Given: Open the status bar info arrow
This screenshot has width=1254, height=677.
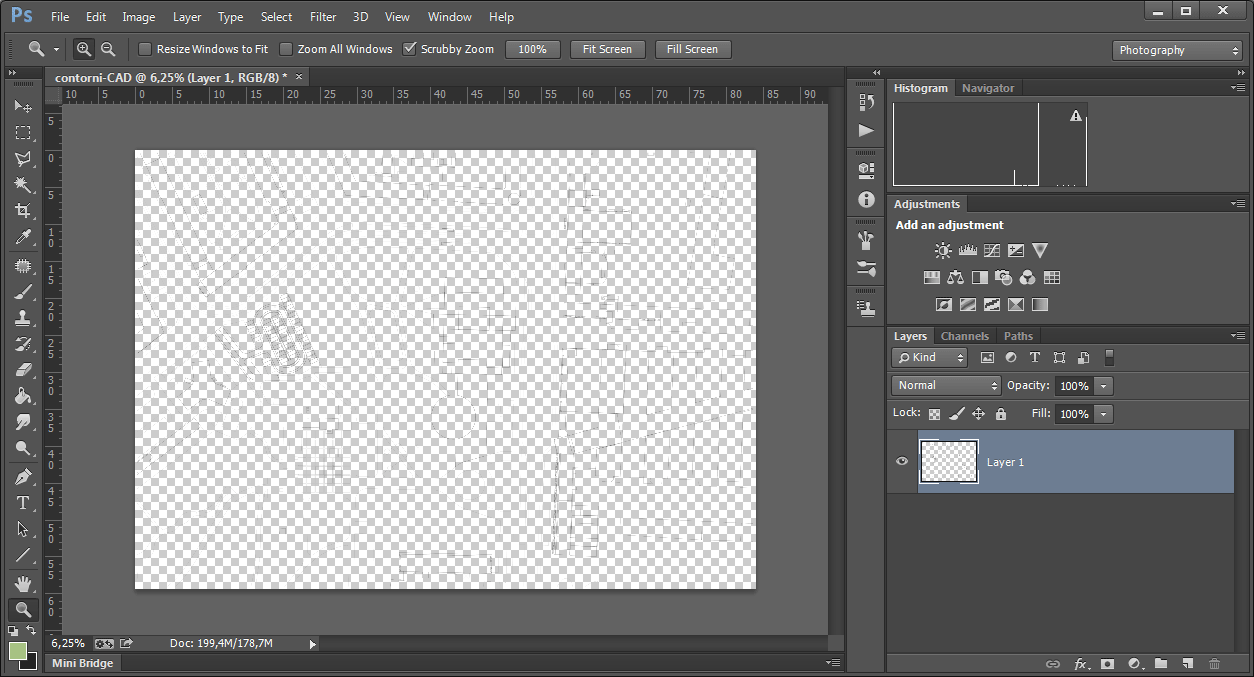Looking at the screenshot, I should coord(312,644).
